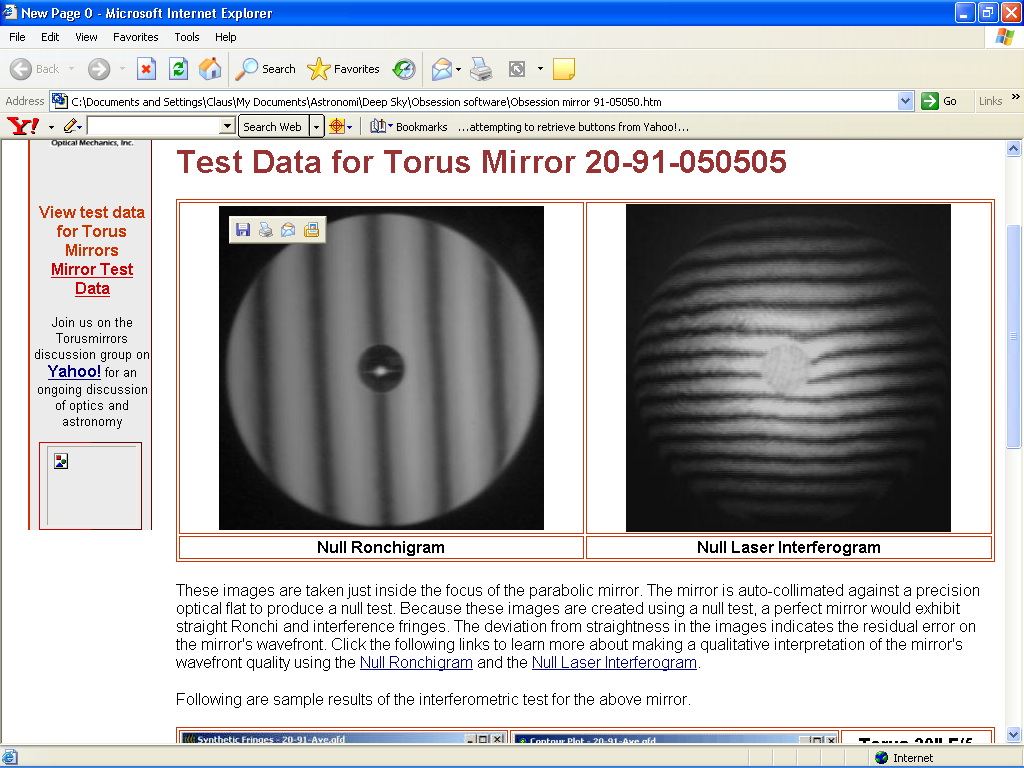Image resolution: width=1024 pixels, height=768 pixels.
Task: Click the vertical scrollbar up arrow
Action: pyautogui.click(x=1014, y=149)
